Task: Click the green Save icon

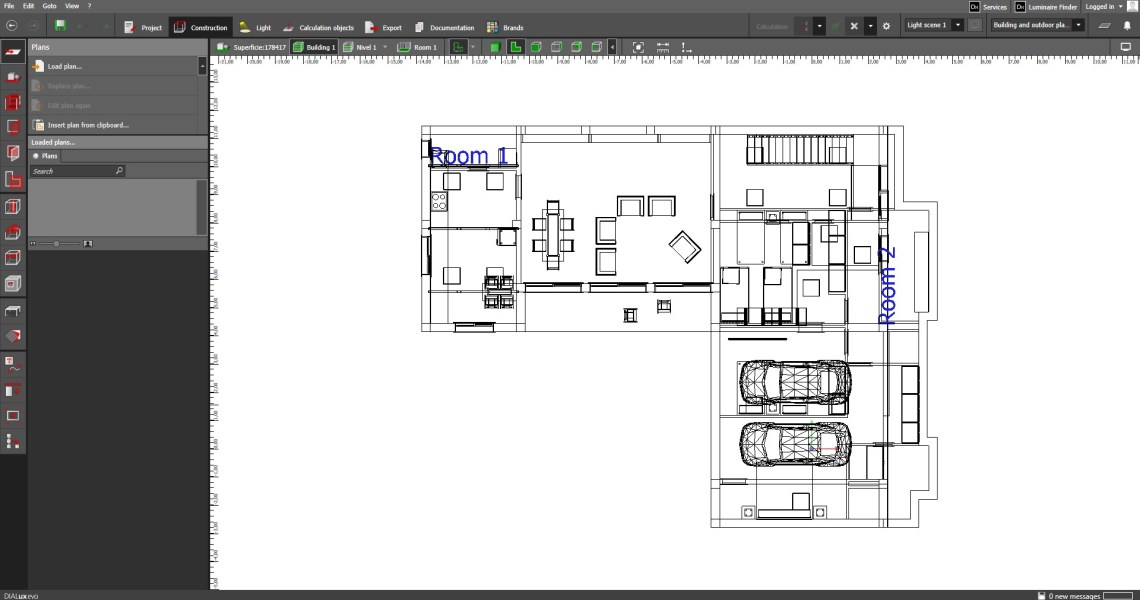Action: tap(60, 26)
